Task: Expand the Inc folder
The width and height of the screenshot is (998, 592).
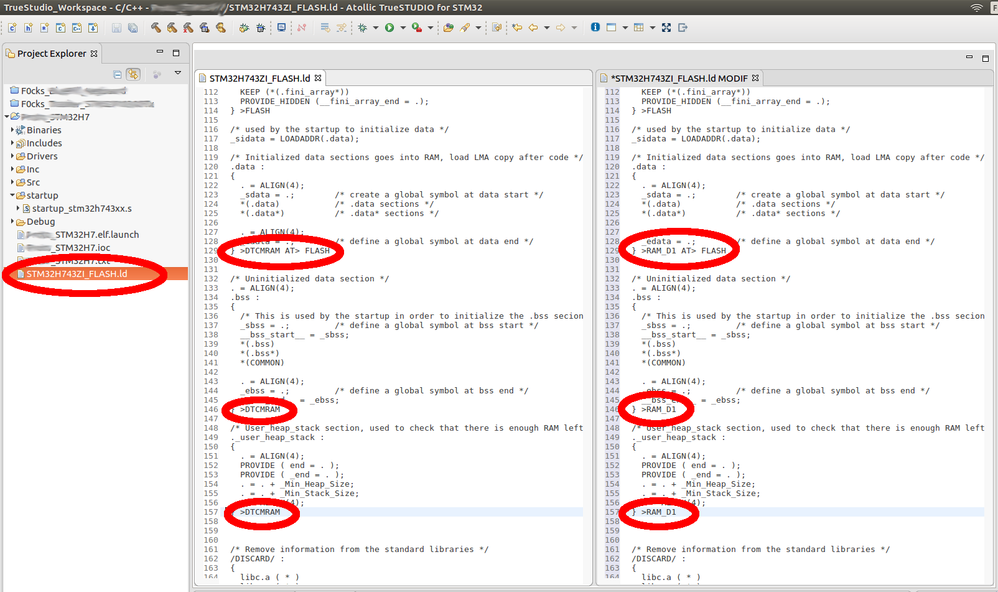Action: [x=12, y=169]
